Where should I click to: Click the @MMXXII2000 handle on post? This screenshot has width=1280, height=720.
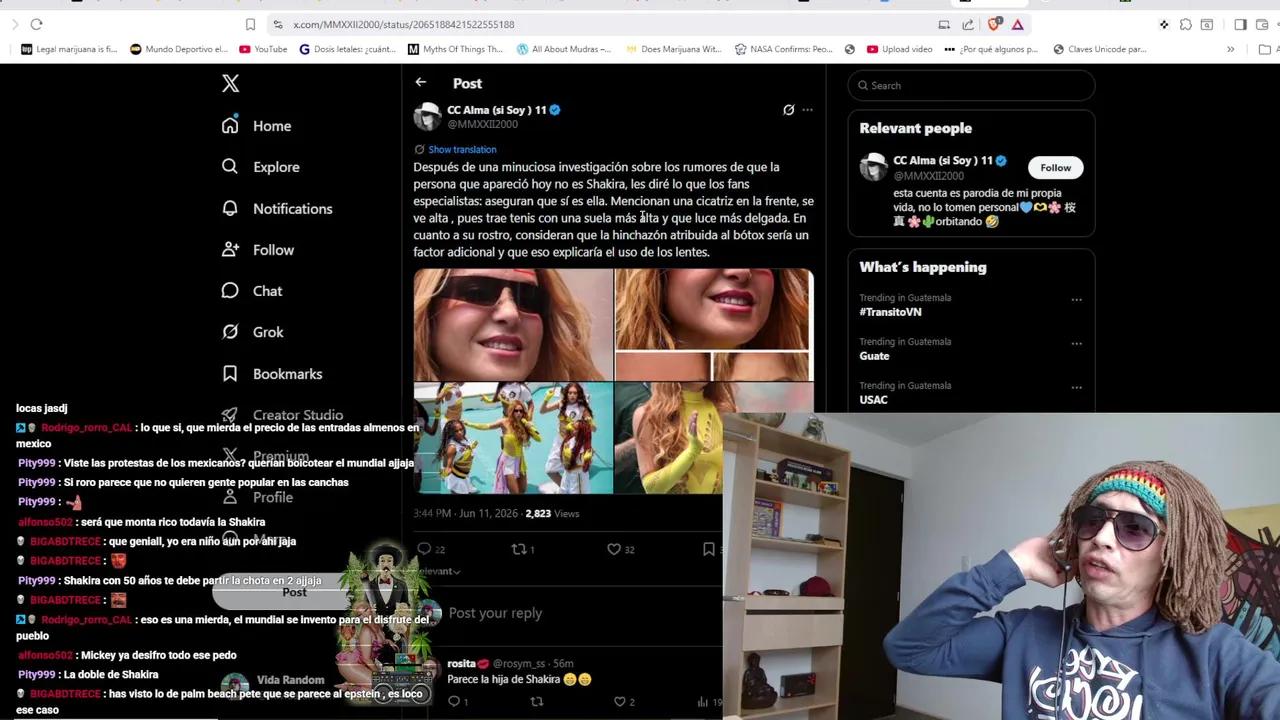482,124
